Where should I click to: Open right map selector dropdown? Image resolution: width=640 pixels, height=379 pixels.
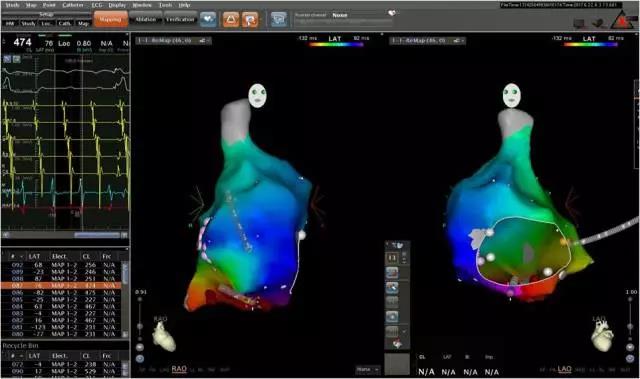click(427, 40)
